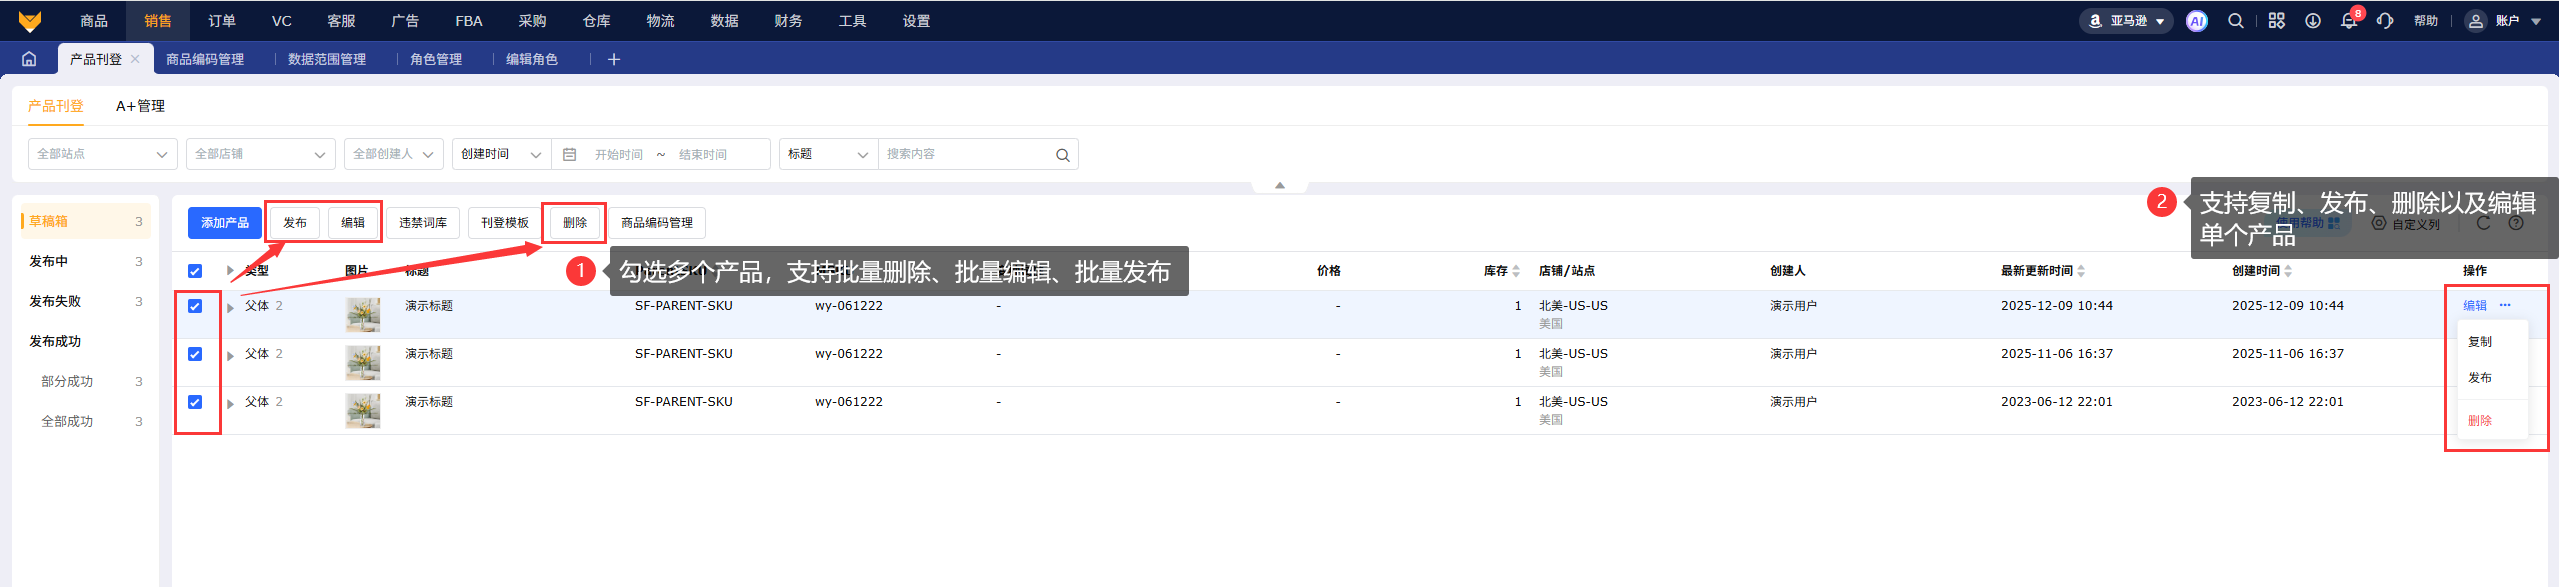The height and width of the screenshot is (587, 2559).
Task: Click the batch 删除 toolbar button
Action: [x=575, y=223]
